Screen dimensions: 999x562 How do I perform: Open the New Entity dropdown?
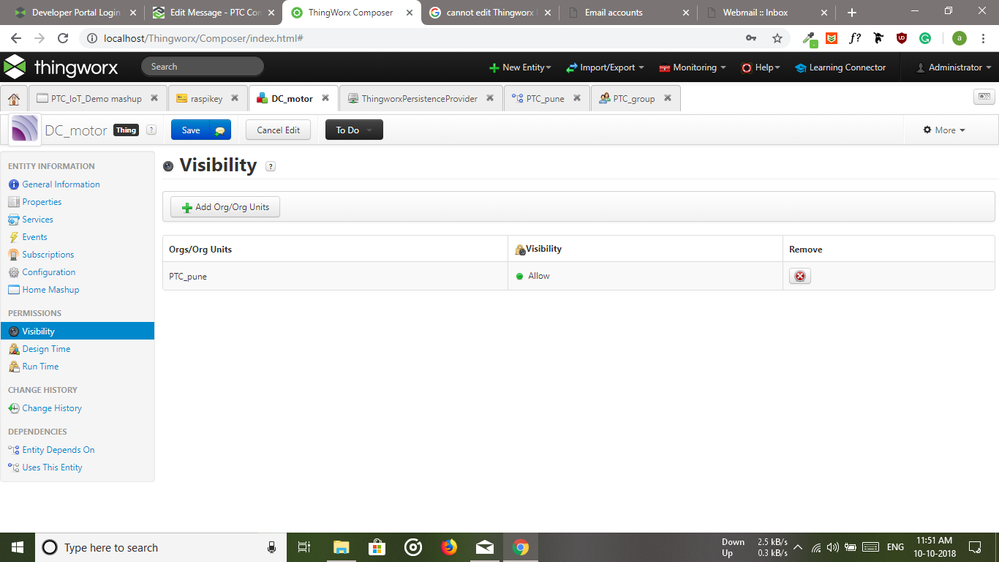click(520, 68)
